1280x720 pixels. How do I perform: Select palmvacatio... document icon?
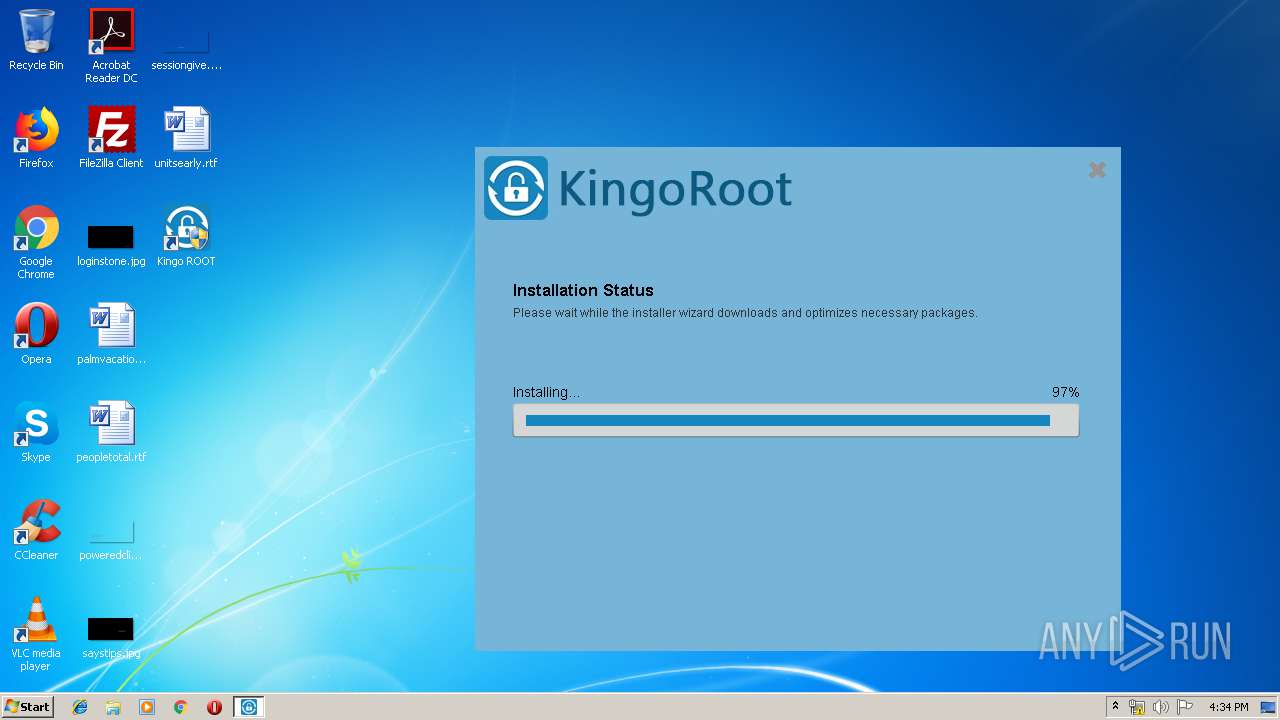[111, 334]
